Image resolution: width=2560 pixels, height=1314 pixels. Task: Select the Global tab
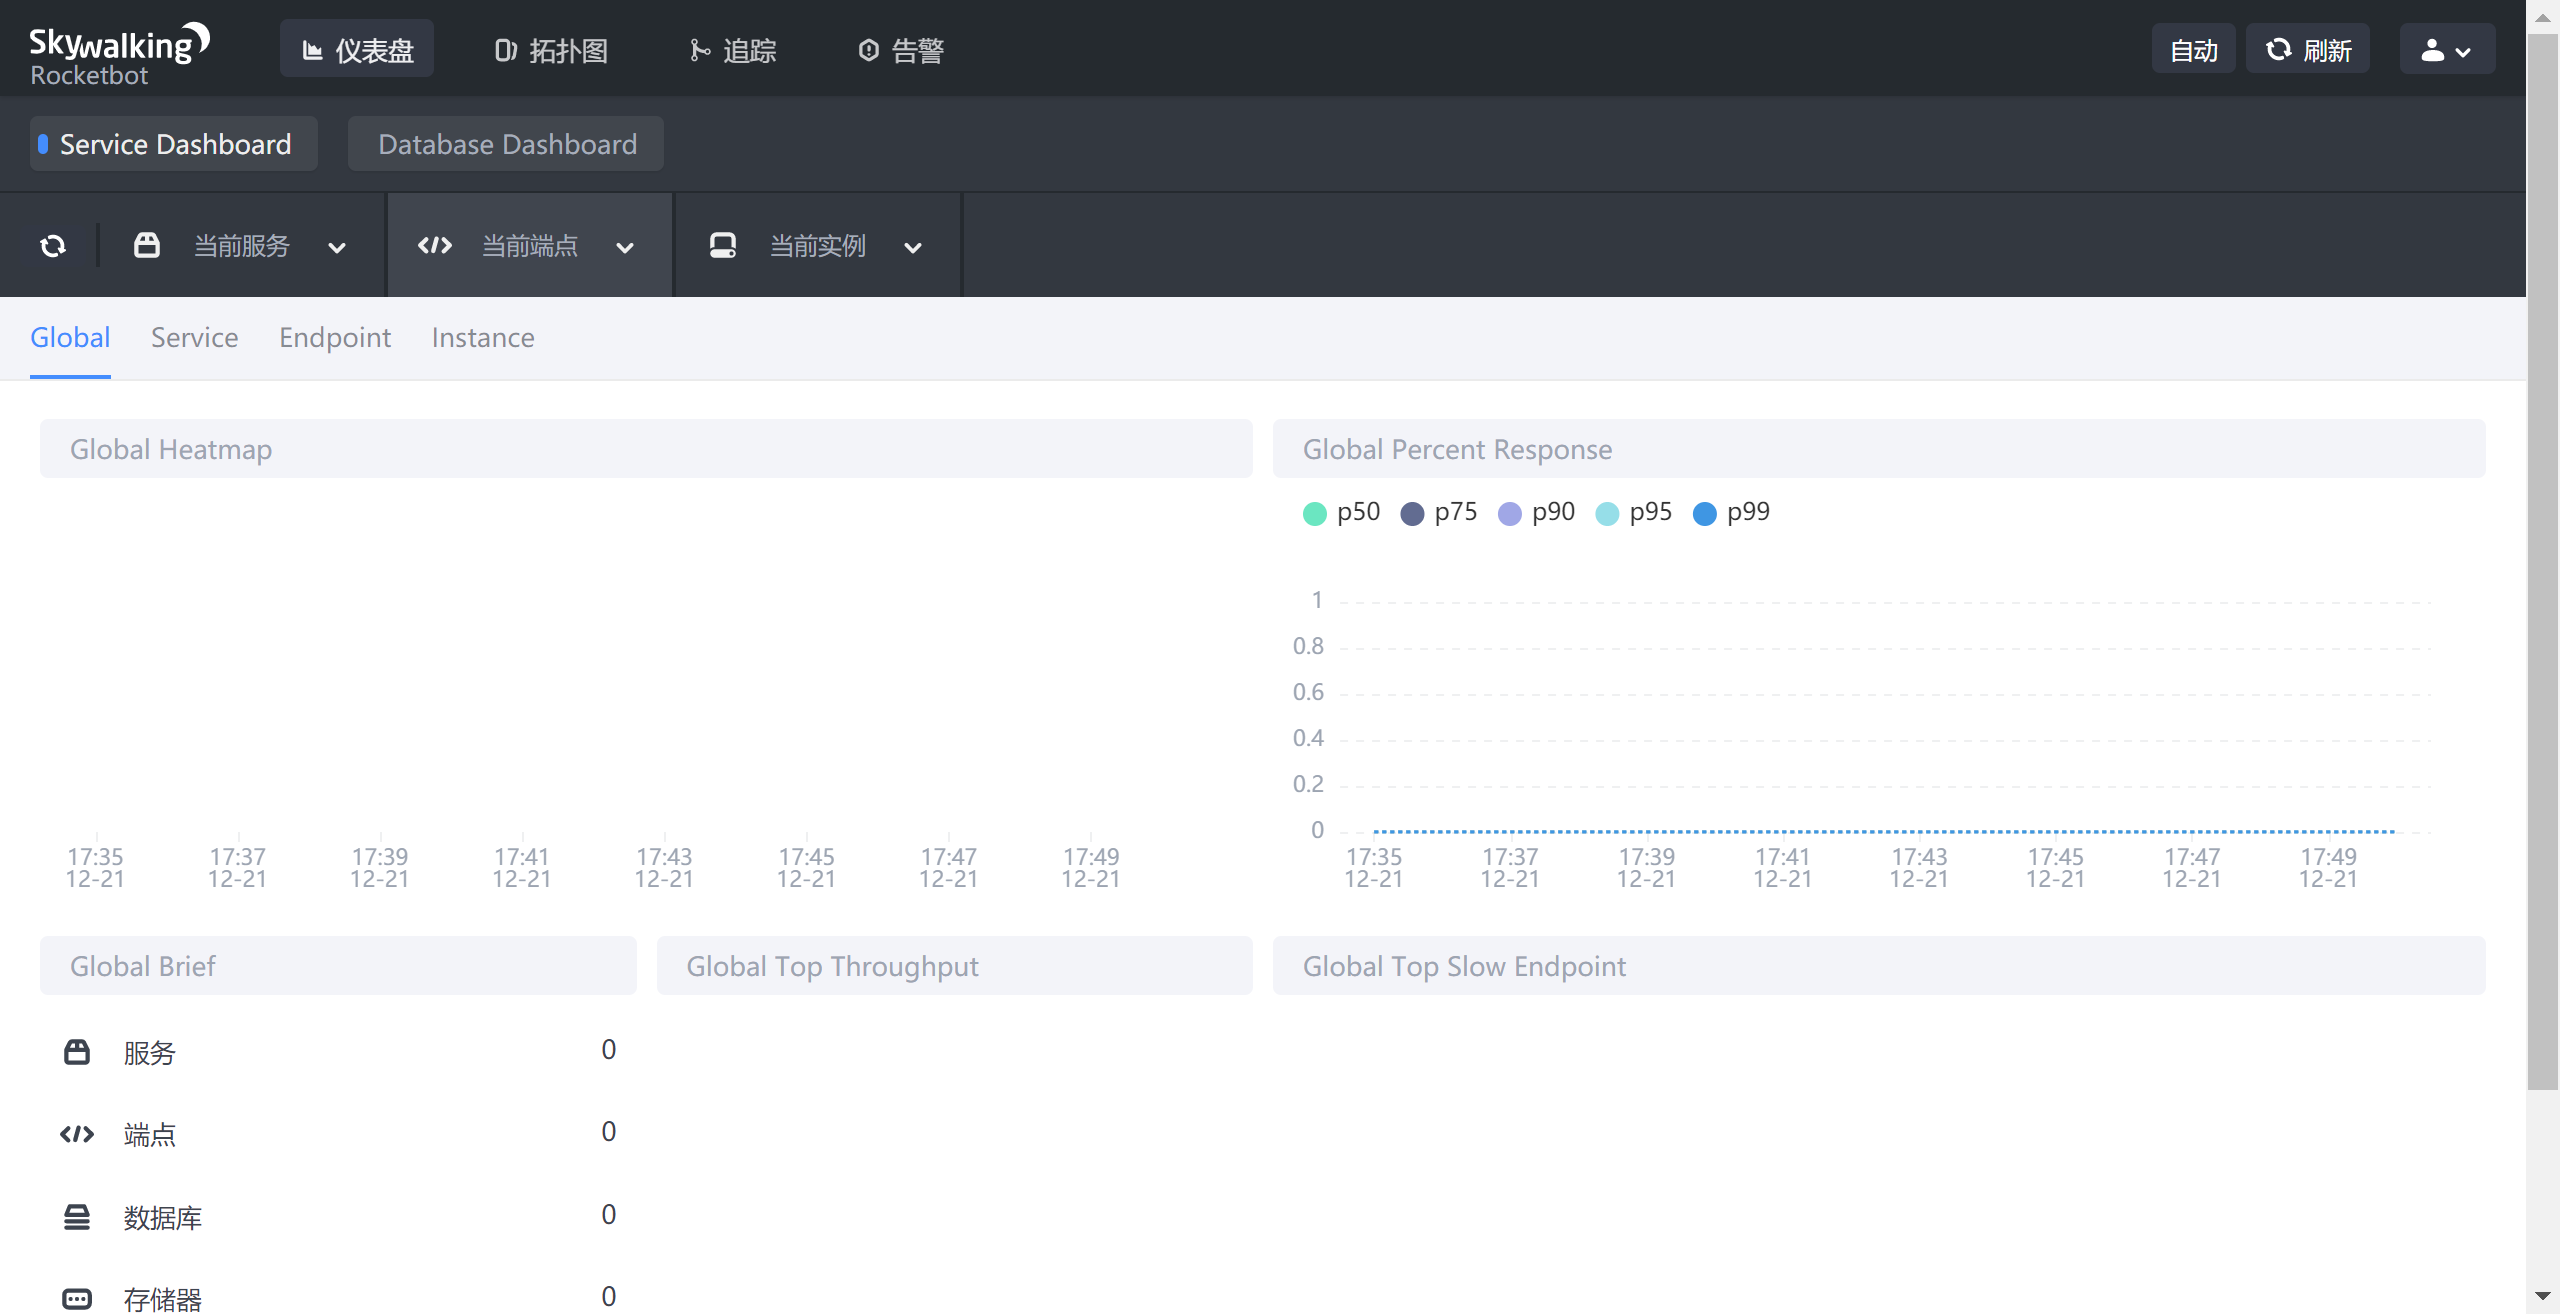point(70,338)
